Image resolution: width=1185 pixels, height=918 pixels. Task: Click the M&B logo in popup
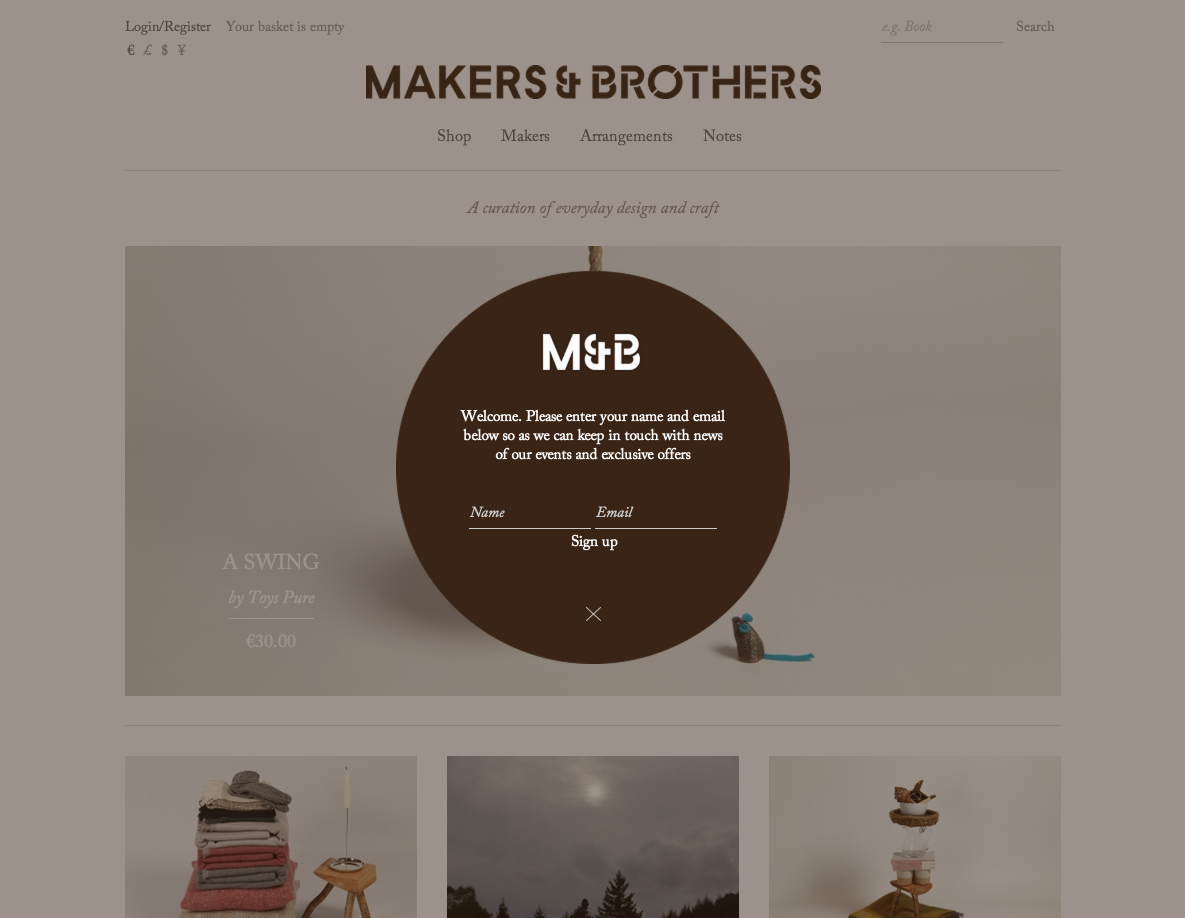pos(592,352)
